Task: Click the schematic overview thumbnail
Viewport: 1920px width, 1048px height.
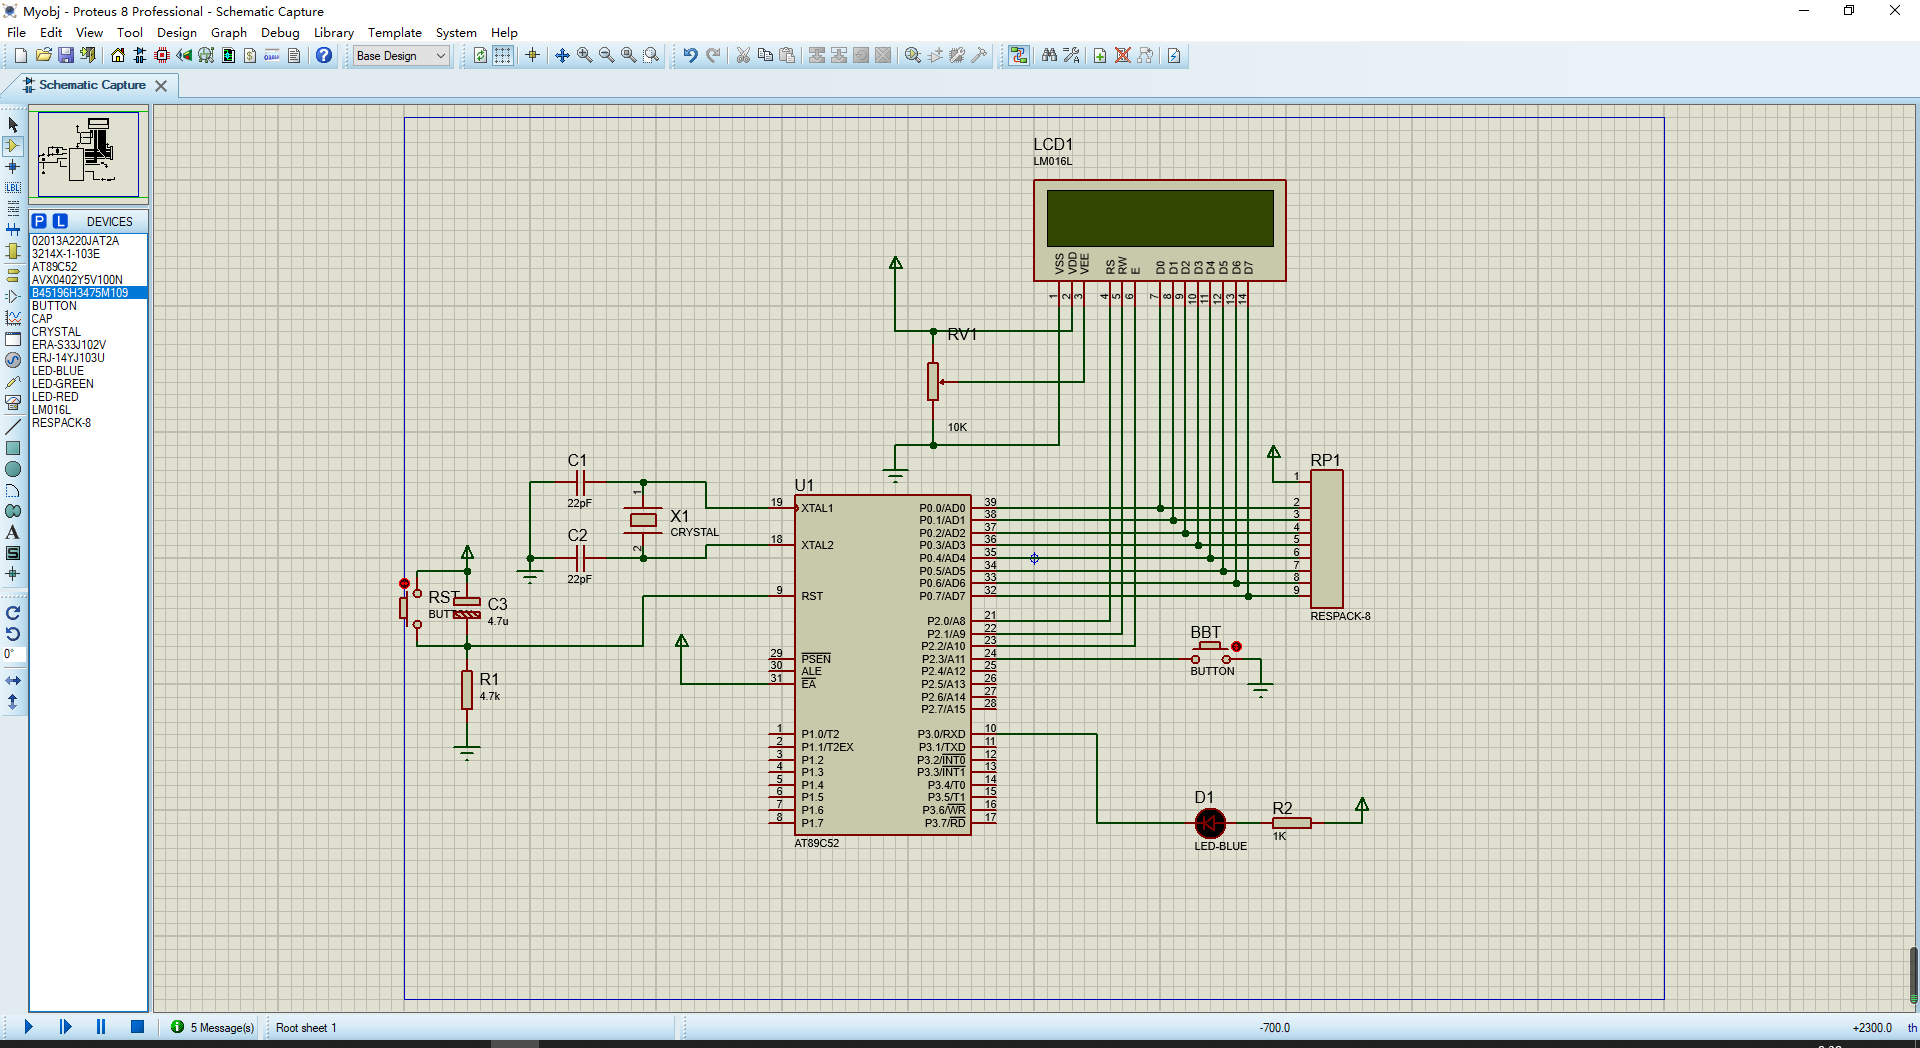Action: [x=89, y=154]
